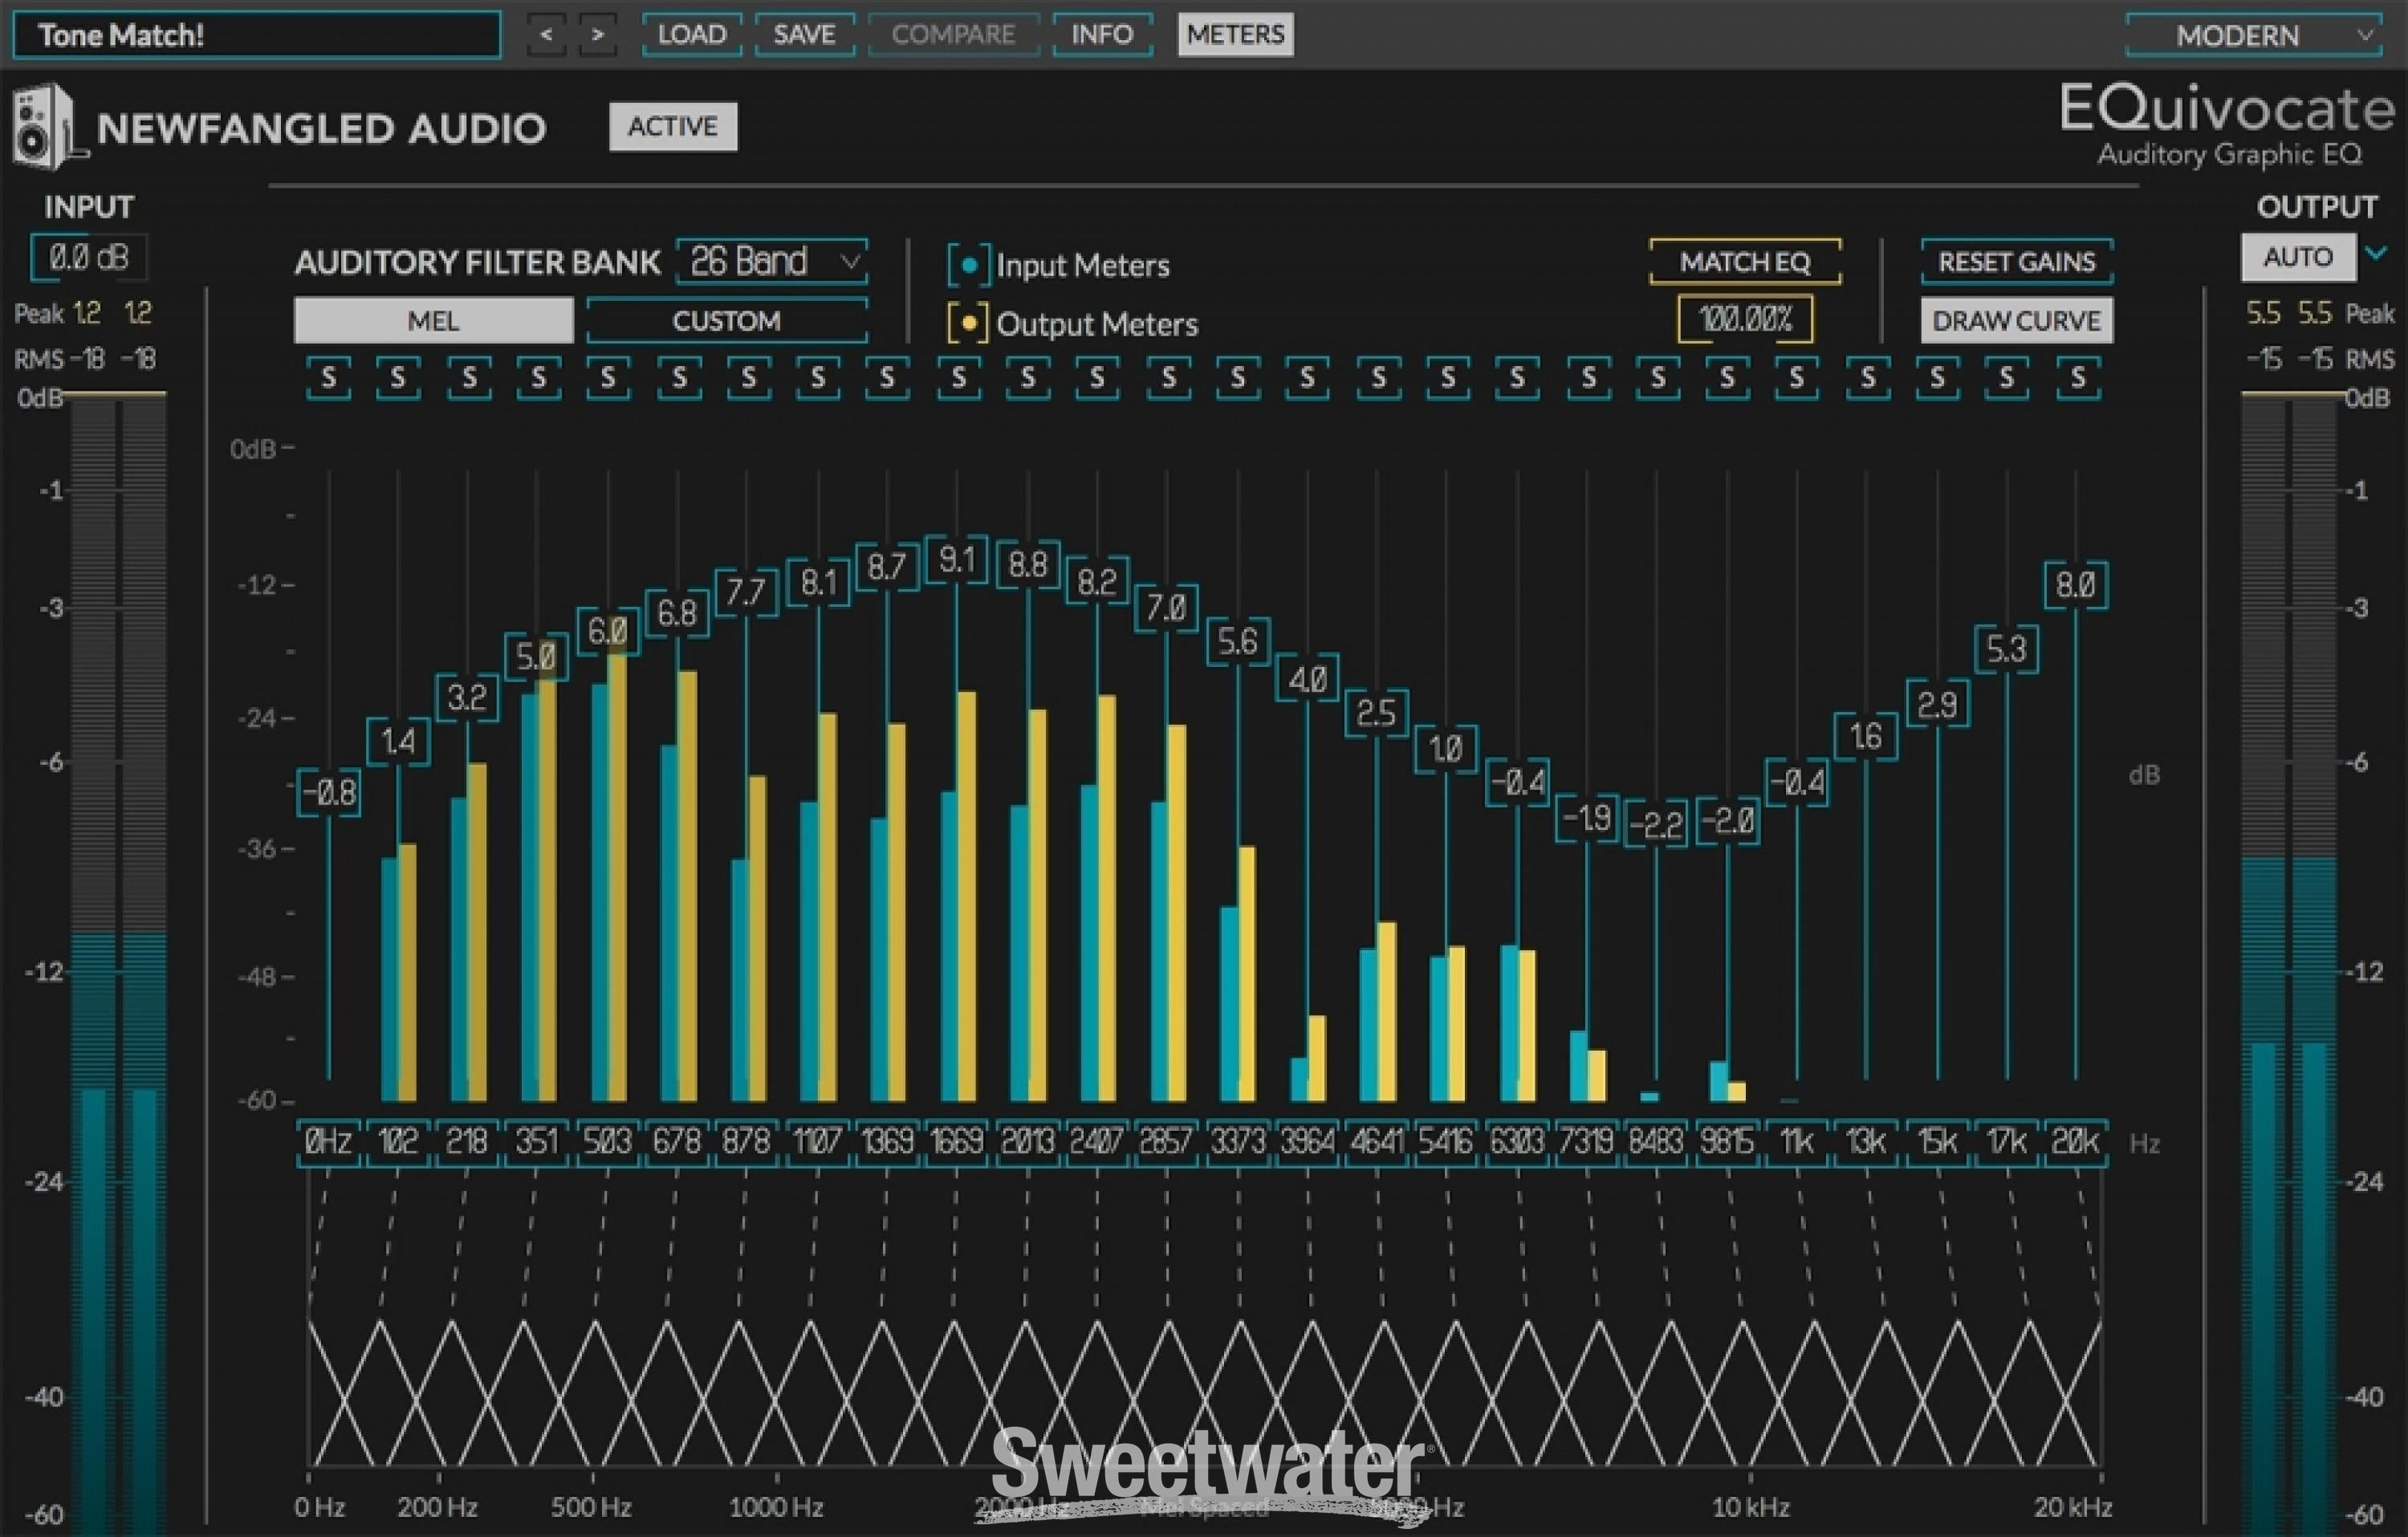Solo the 20k band

tap(2078, 378)
